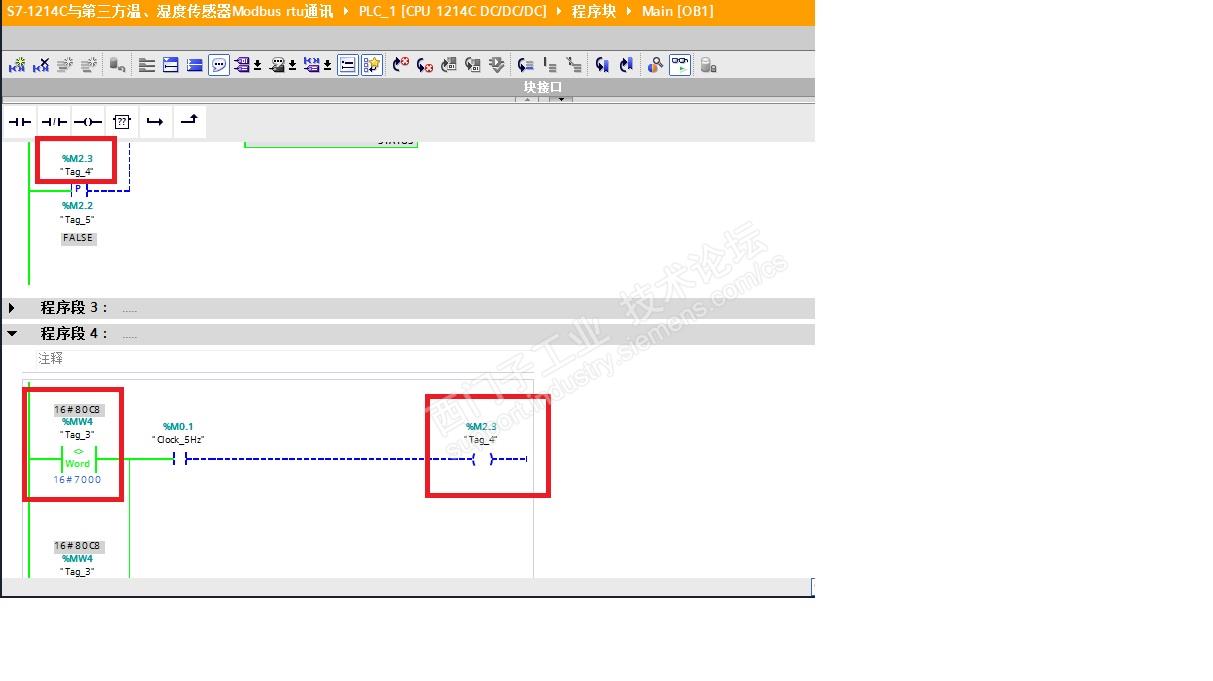1213x681 pixels.
Task: Toggle the favorites star icon in toolbar
Action: click(372, 65)
